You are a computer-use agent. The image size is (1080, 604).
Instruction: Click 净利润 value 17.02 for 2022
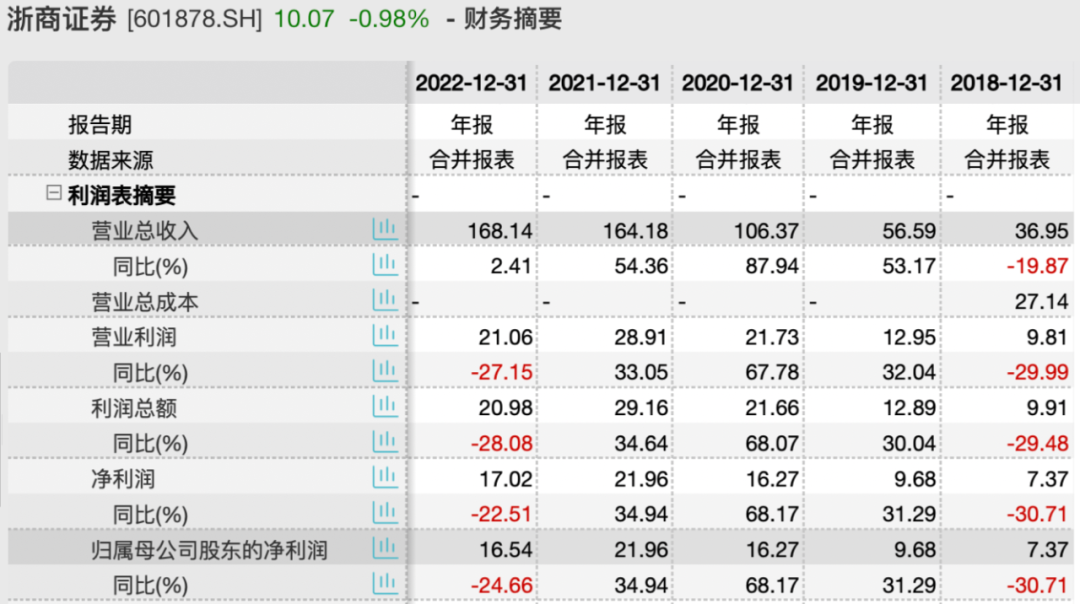(x=506, y=479)
